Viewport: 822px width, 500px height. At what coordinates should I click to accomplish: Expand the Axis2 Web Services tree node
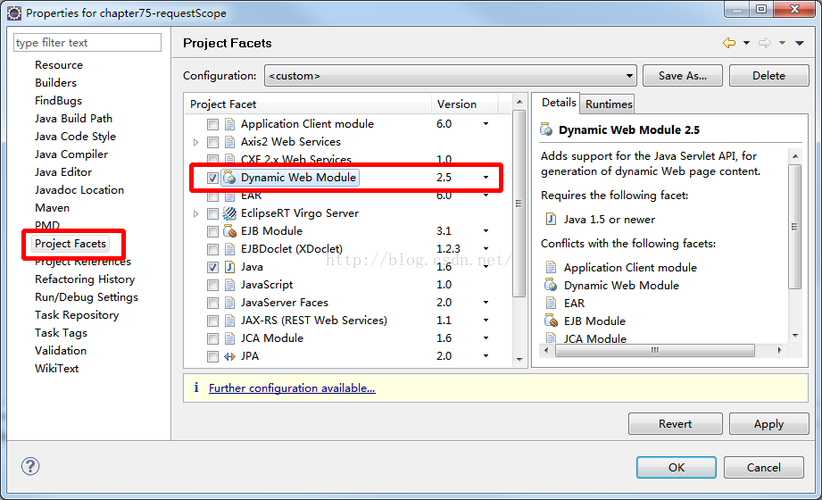pos(196,142)
